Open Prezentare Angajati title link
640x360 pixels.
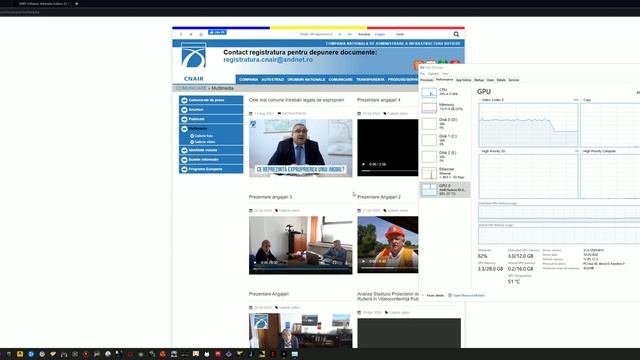(269, 294)
